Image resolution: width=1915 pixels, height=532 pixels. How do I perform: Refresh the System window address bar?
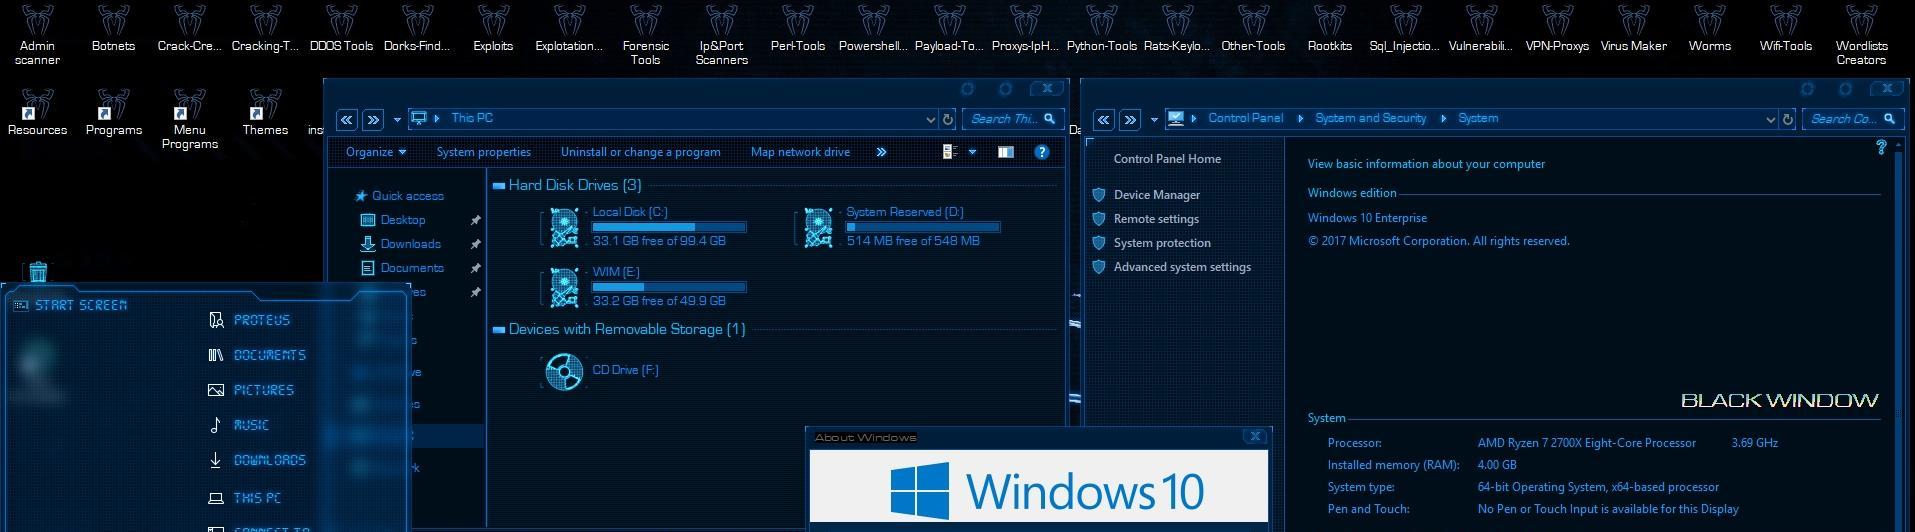(1788, 119)
